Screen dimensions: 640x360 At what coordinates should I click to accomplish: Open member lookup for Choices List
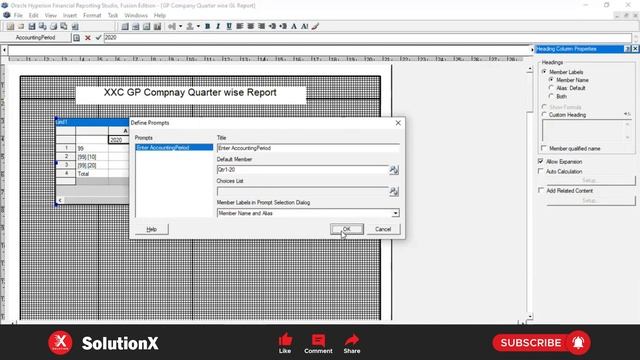393,191
